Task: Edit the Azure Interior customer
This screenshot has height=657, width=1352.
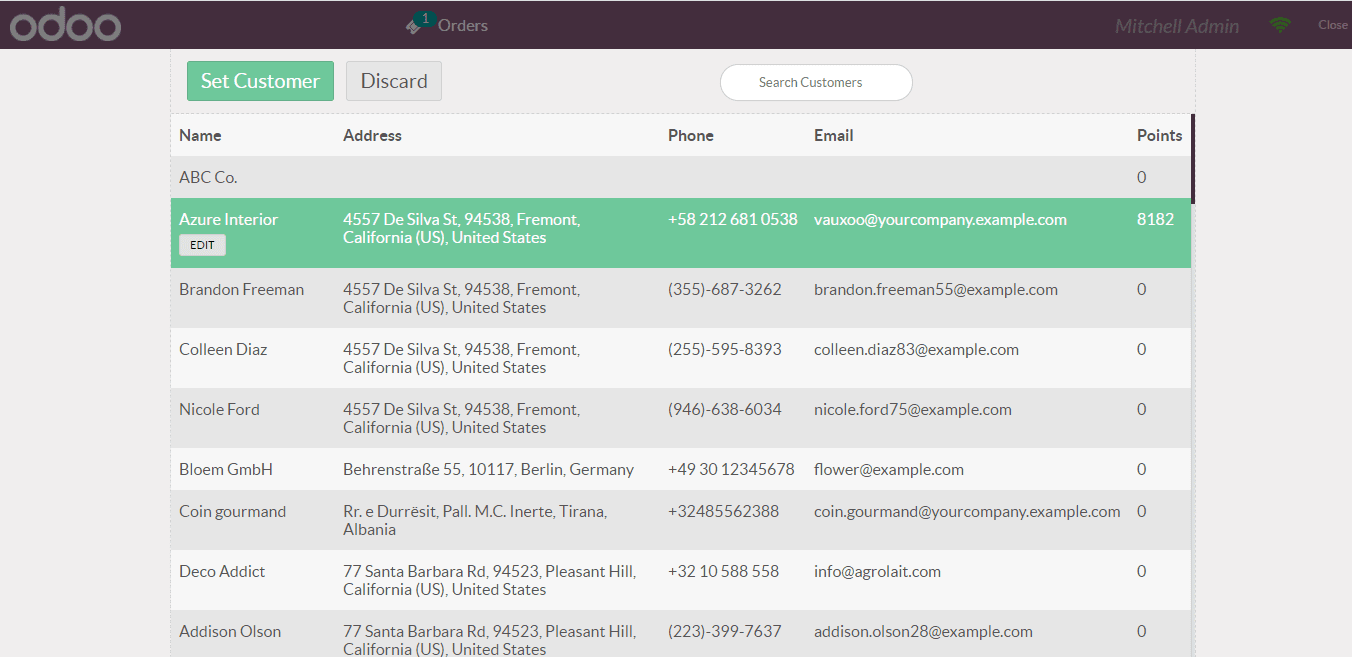Action: 202,245
